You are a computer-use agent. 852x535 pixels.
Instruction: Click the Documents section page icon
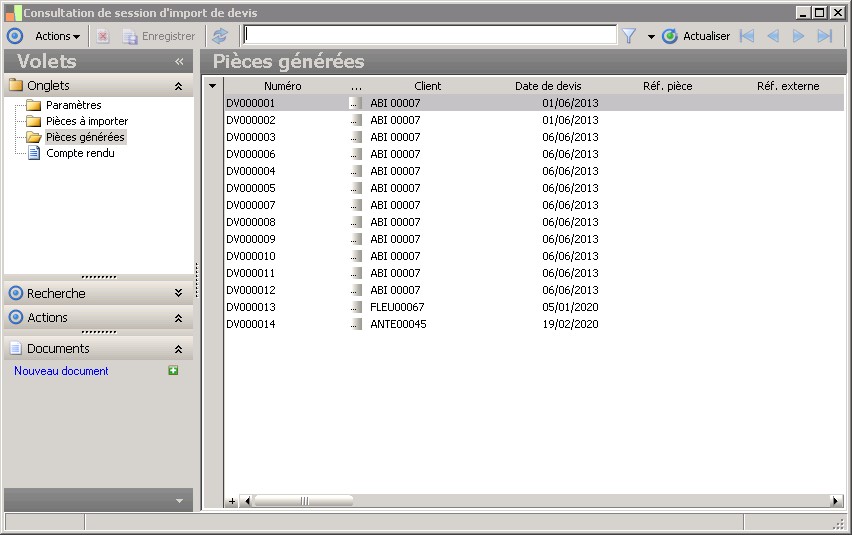point(16,349)
